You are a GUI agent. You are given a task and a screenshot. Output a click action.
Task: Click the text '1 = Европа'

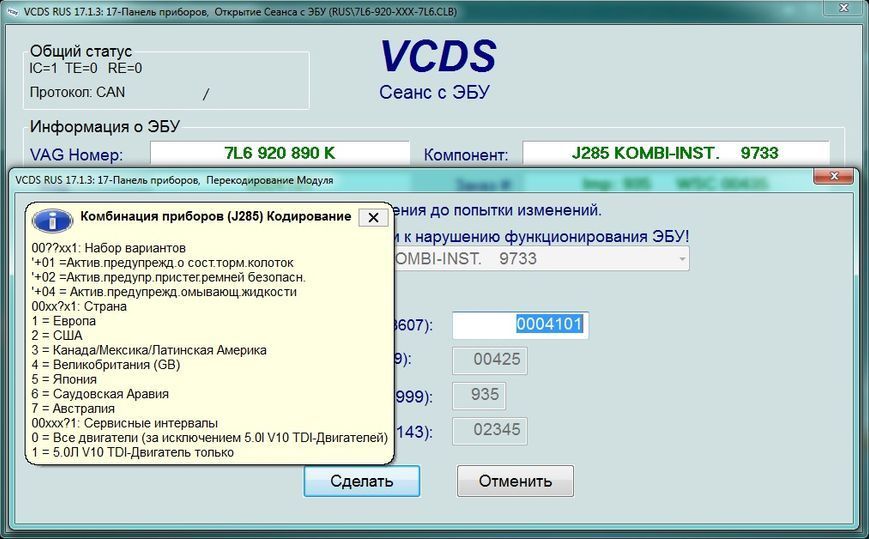pos(64,321)
